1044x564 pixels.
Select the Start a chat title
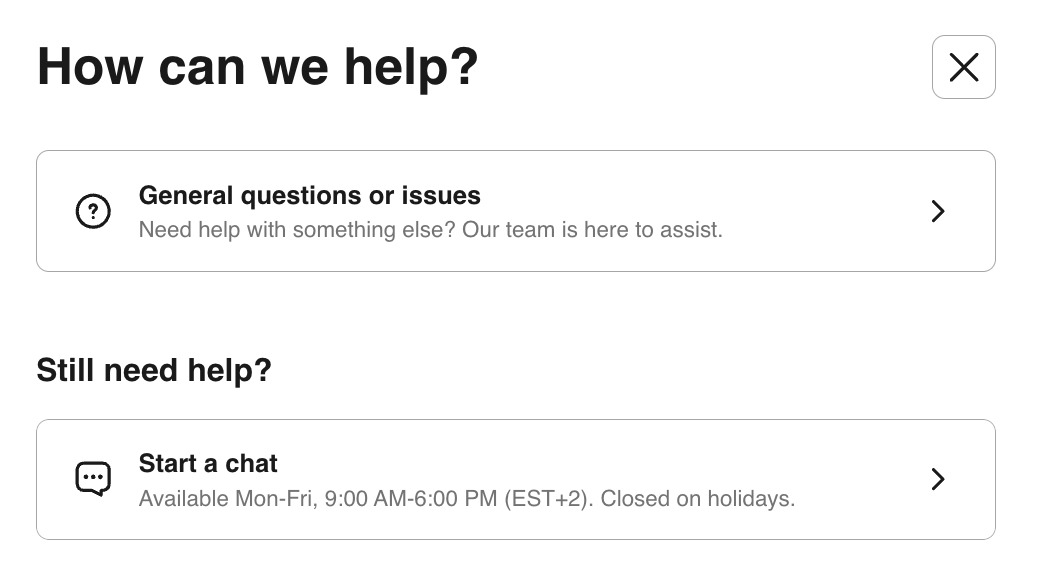pos(208,463)
